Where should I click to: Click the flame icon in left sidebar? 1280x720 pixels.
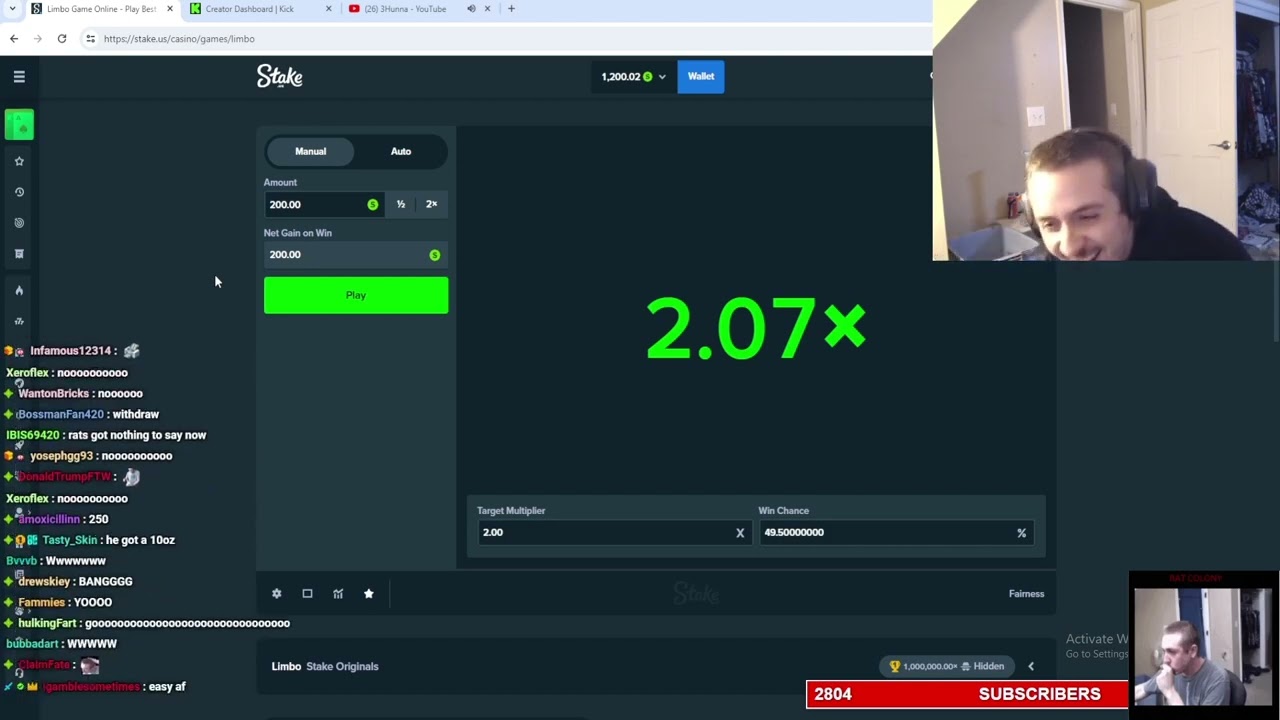[19, 290]
